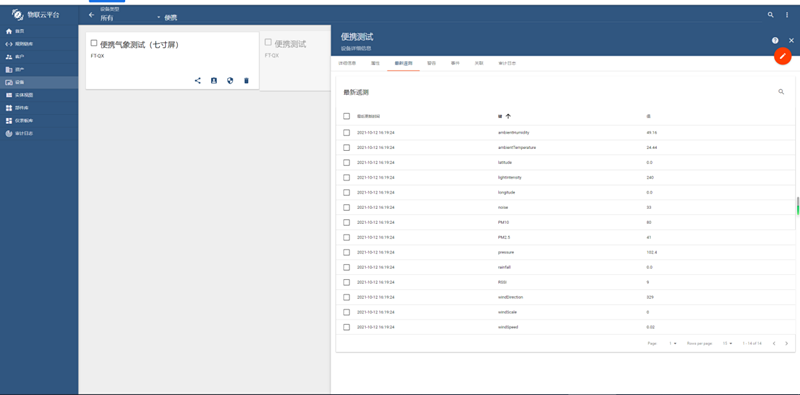Check the 便携测试 card checkbox
Image resolution: width=800 pixels, height=395 pixels.
point(268,42)
